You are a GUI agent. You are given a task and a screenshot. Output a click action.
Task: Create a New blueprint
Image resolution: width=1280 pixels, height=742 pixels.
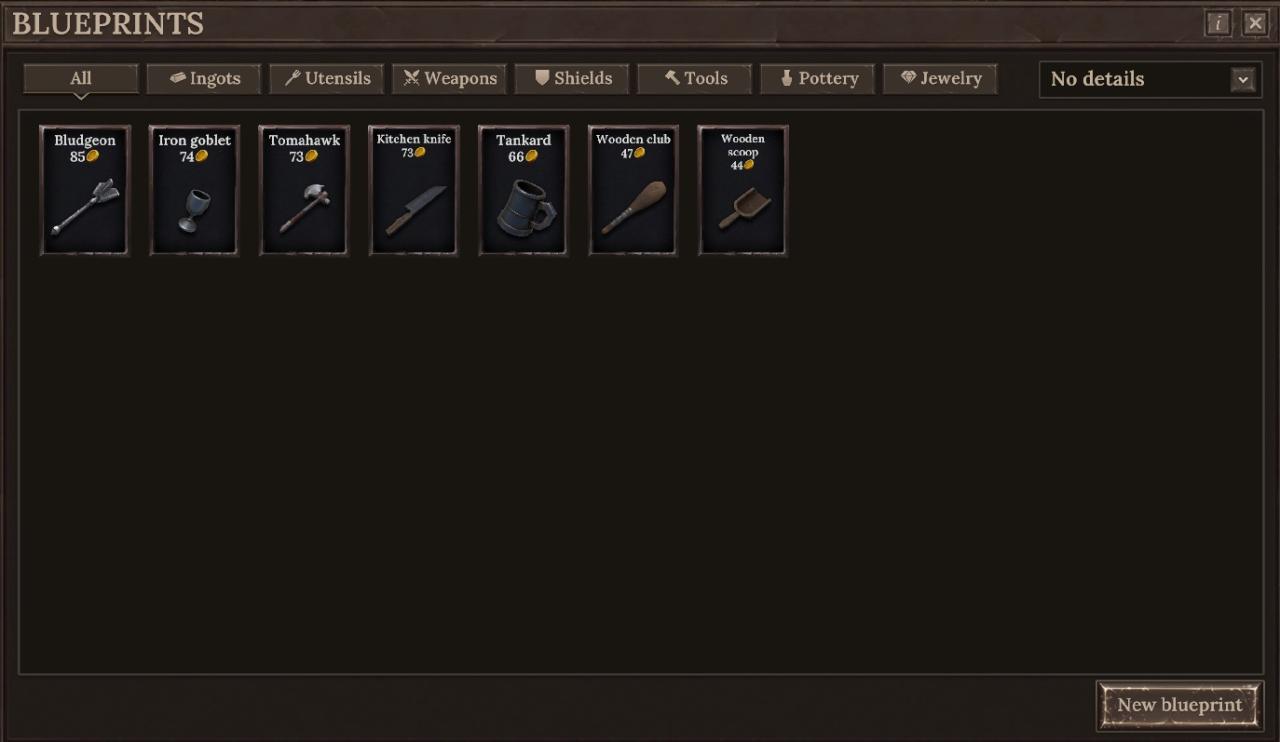coord(1180,705)
